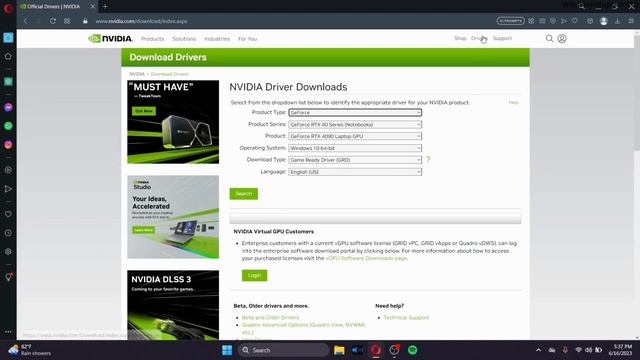Click the Help link near dropdowns
The height and width of the screenshot is (360, 640).
tap(513, 102)
